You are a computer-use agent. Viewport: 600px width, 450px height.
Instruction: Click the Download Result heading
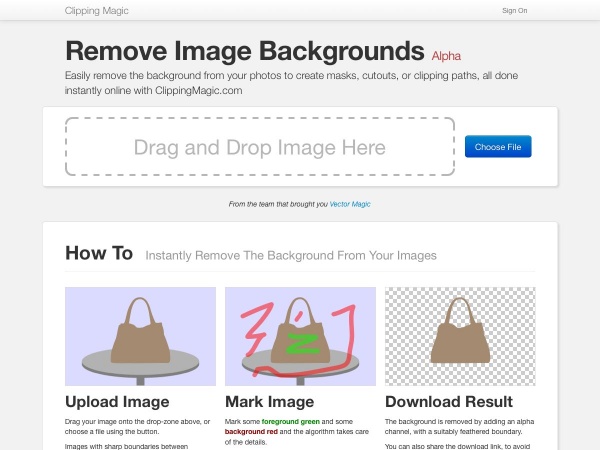click(449, 402)
